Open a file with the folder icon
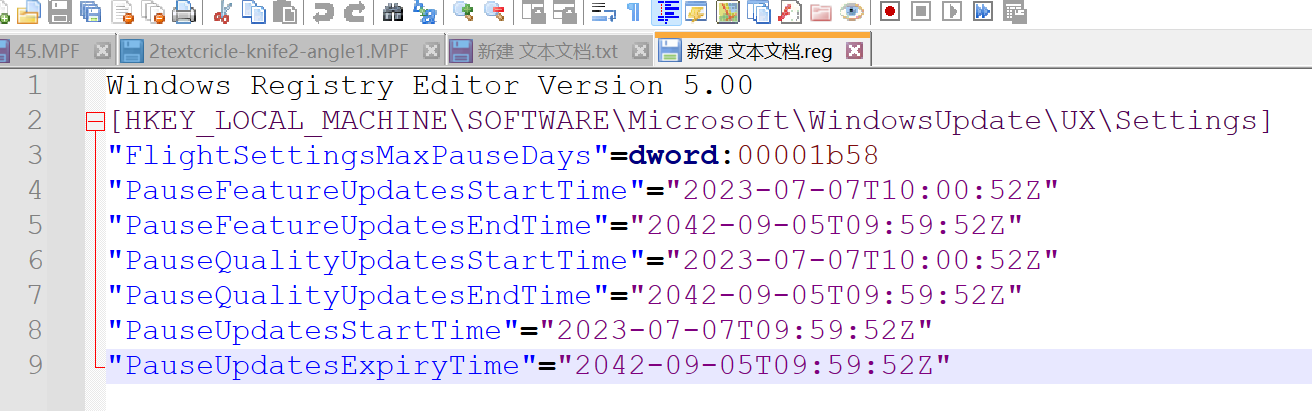The width and height of the screenshot is (1312, 411). 29,12
